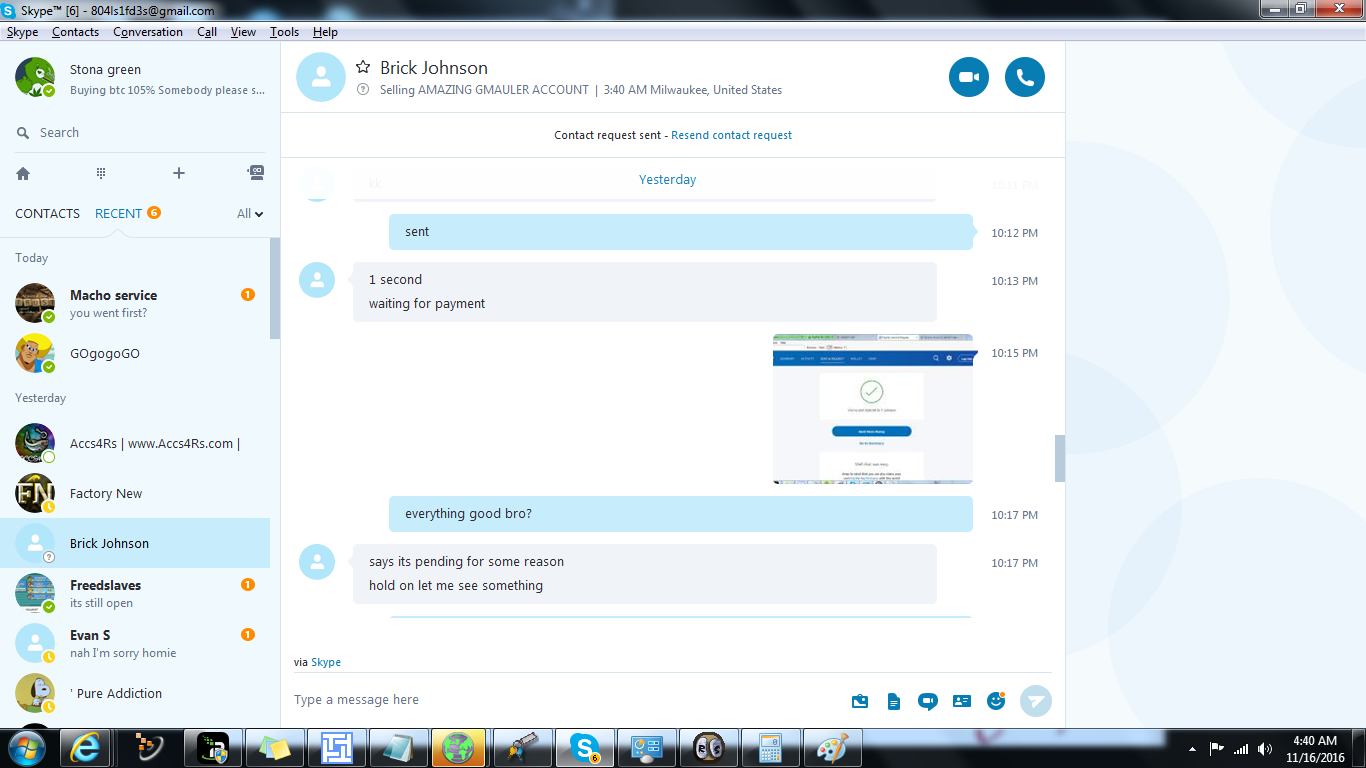Click the video message icon
Viewport: 1366px width, 768px height.
[x=928, y=701]
